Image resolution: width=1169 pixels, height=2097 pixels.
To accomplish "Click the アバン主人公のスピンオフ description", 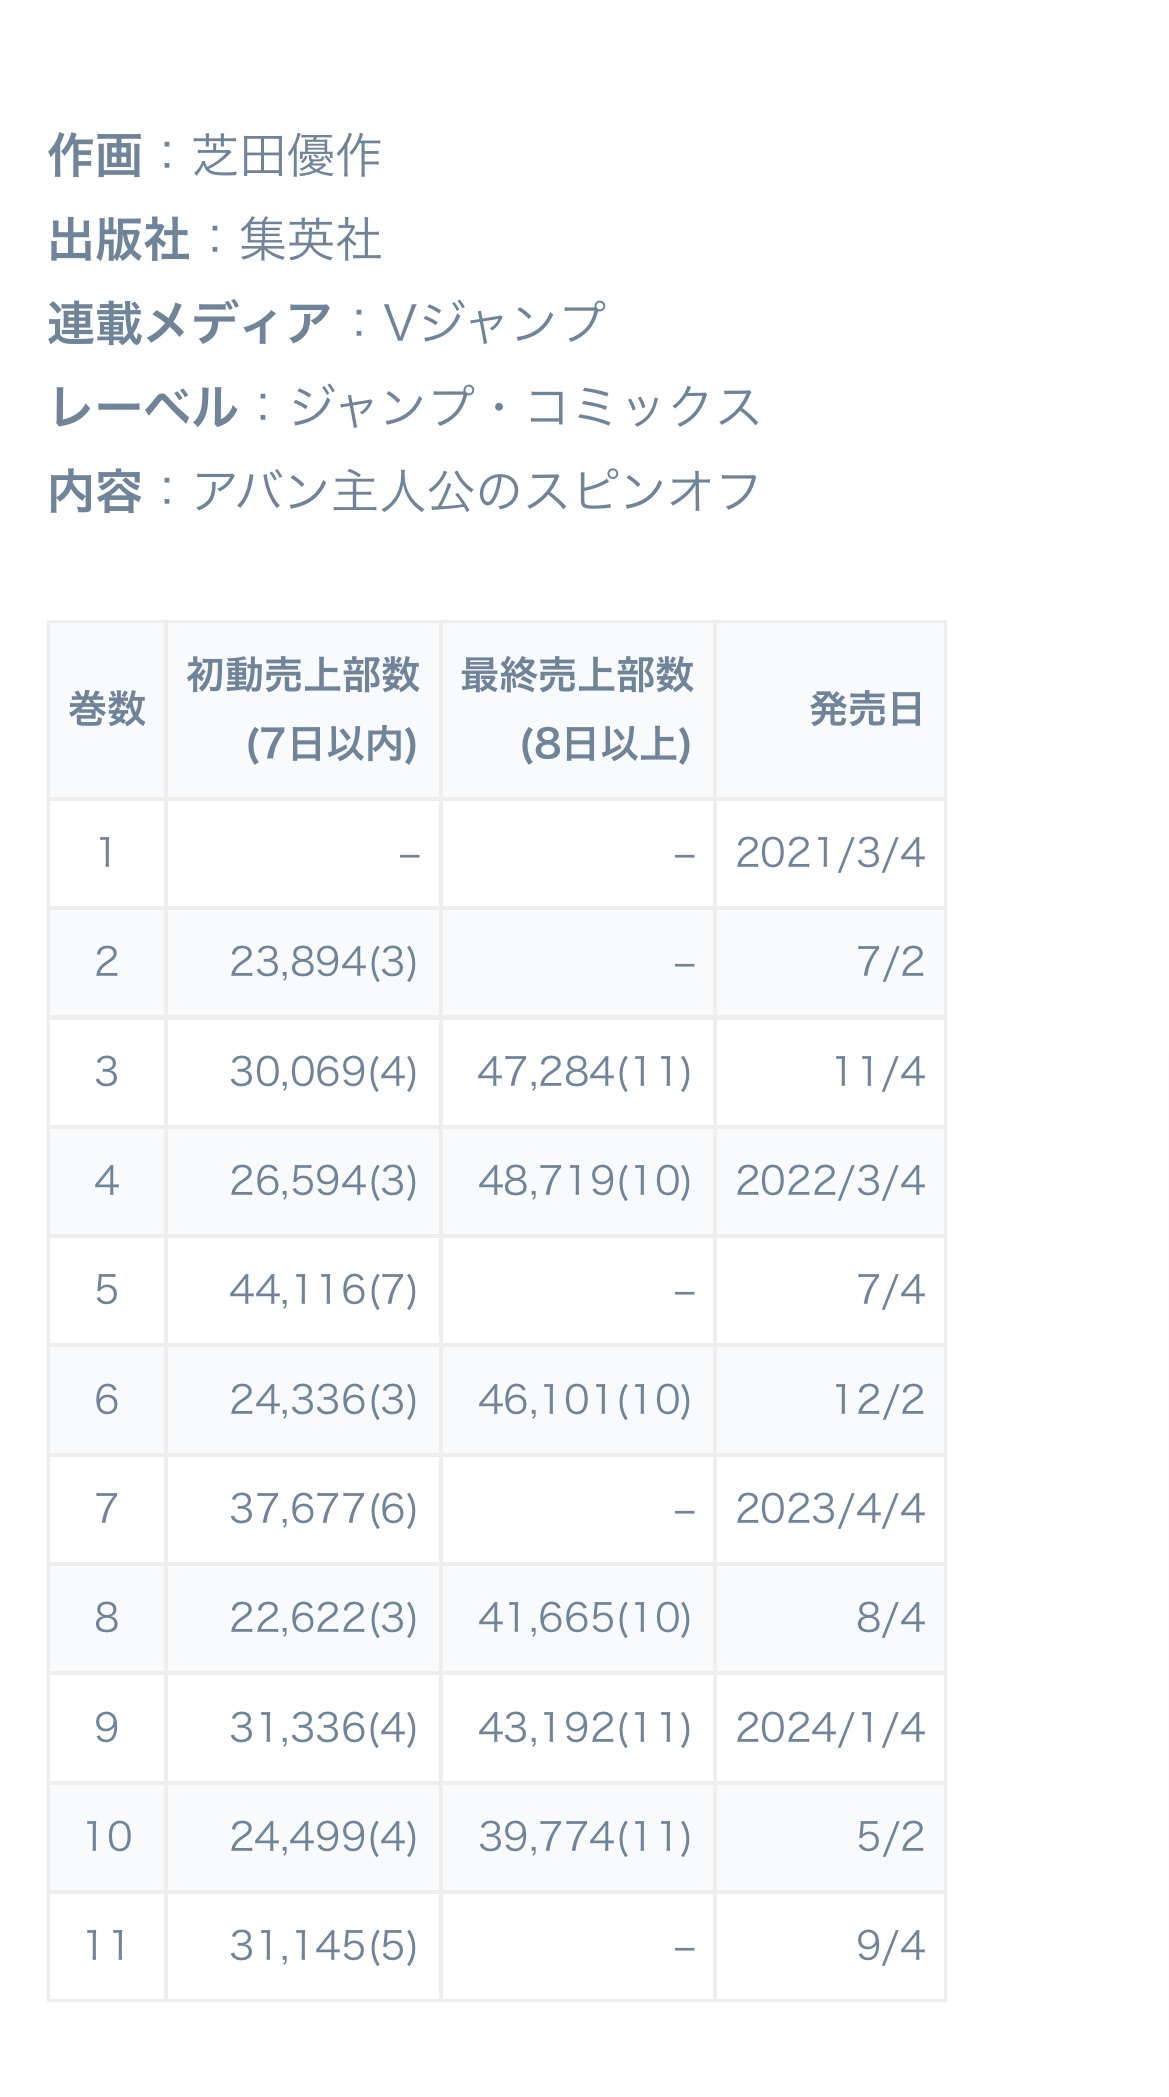I will click(x=476, y=491).
